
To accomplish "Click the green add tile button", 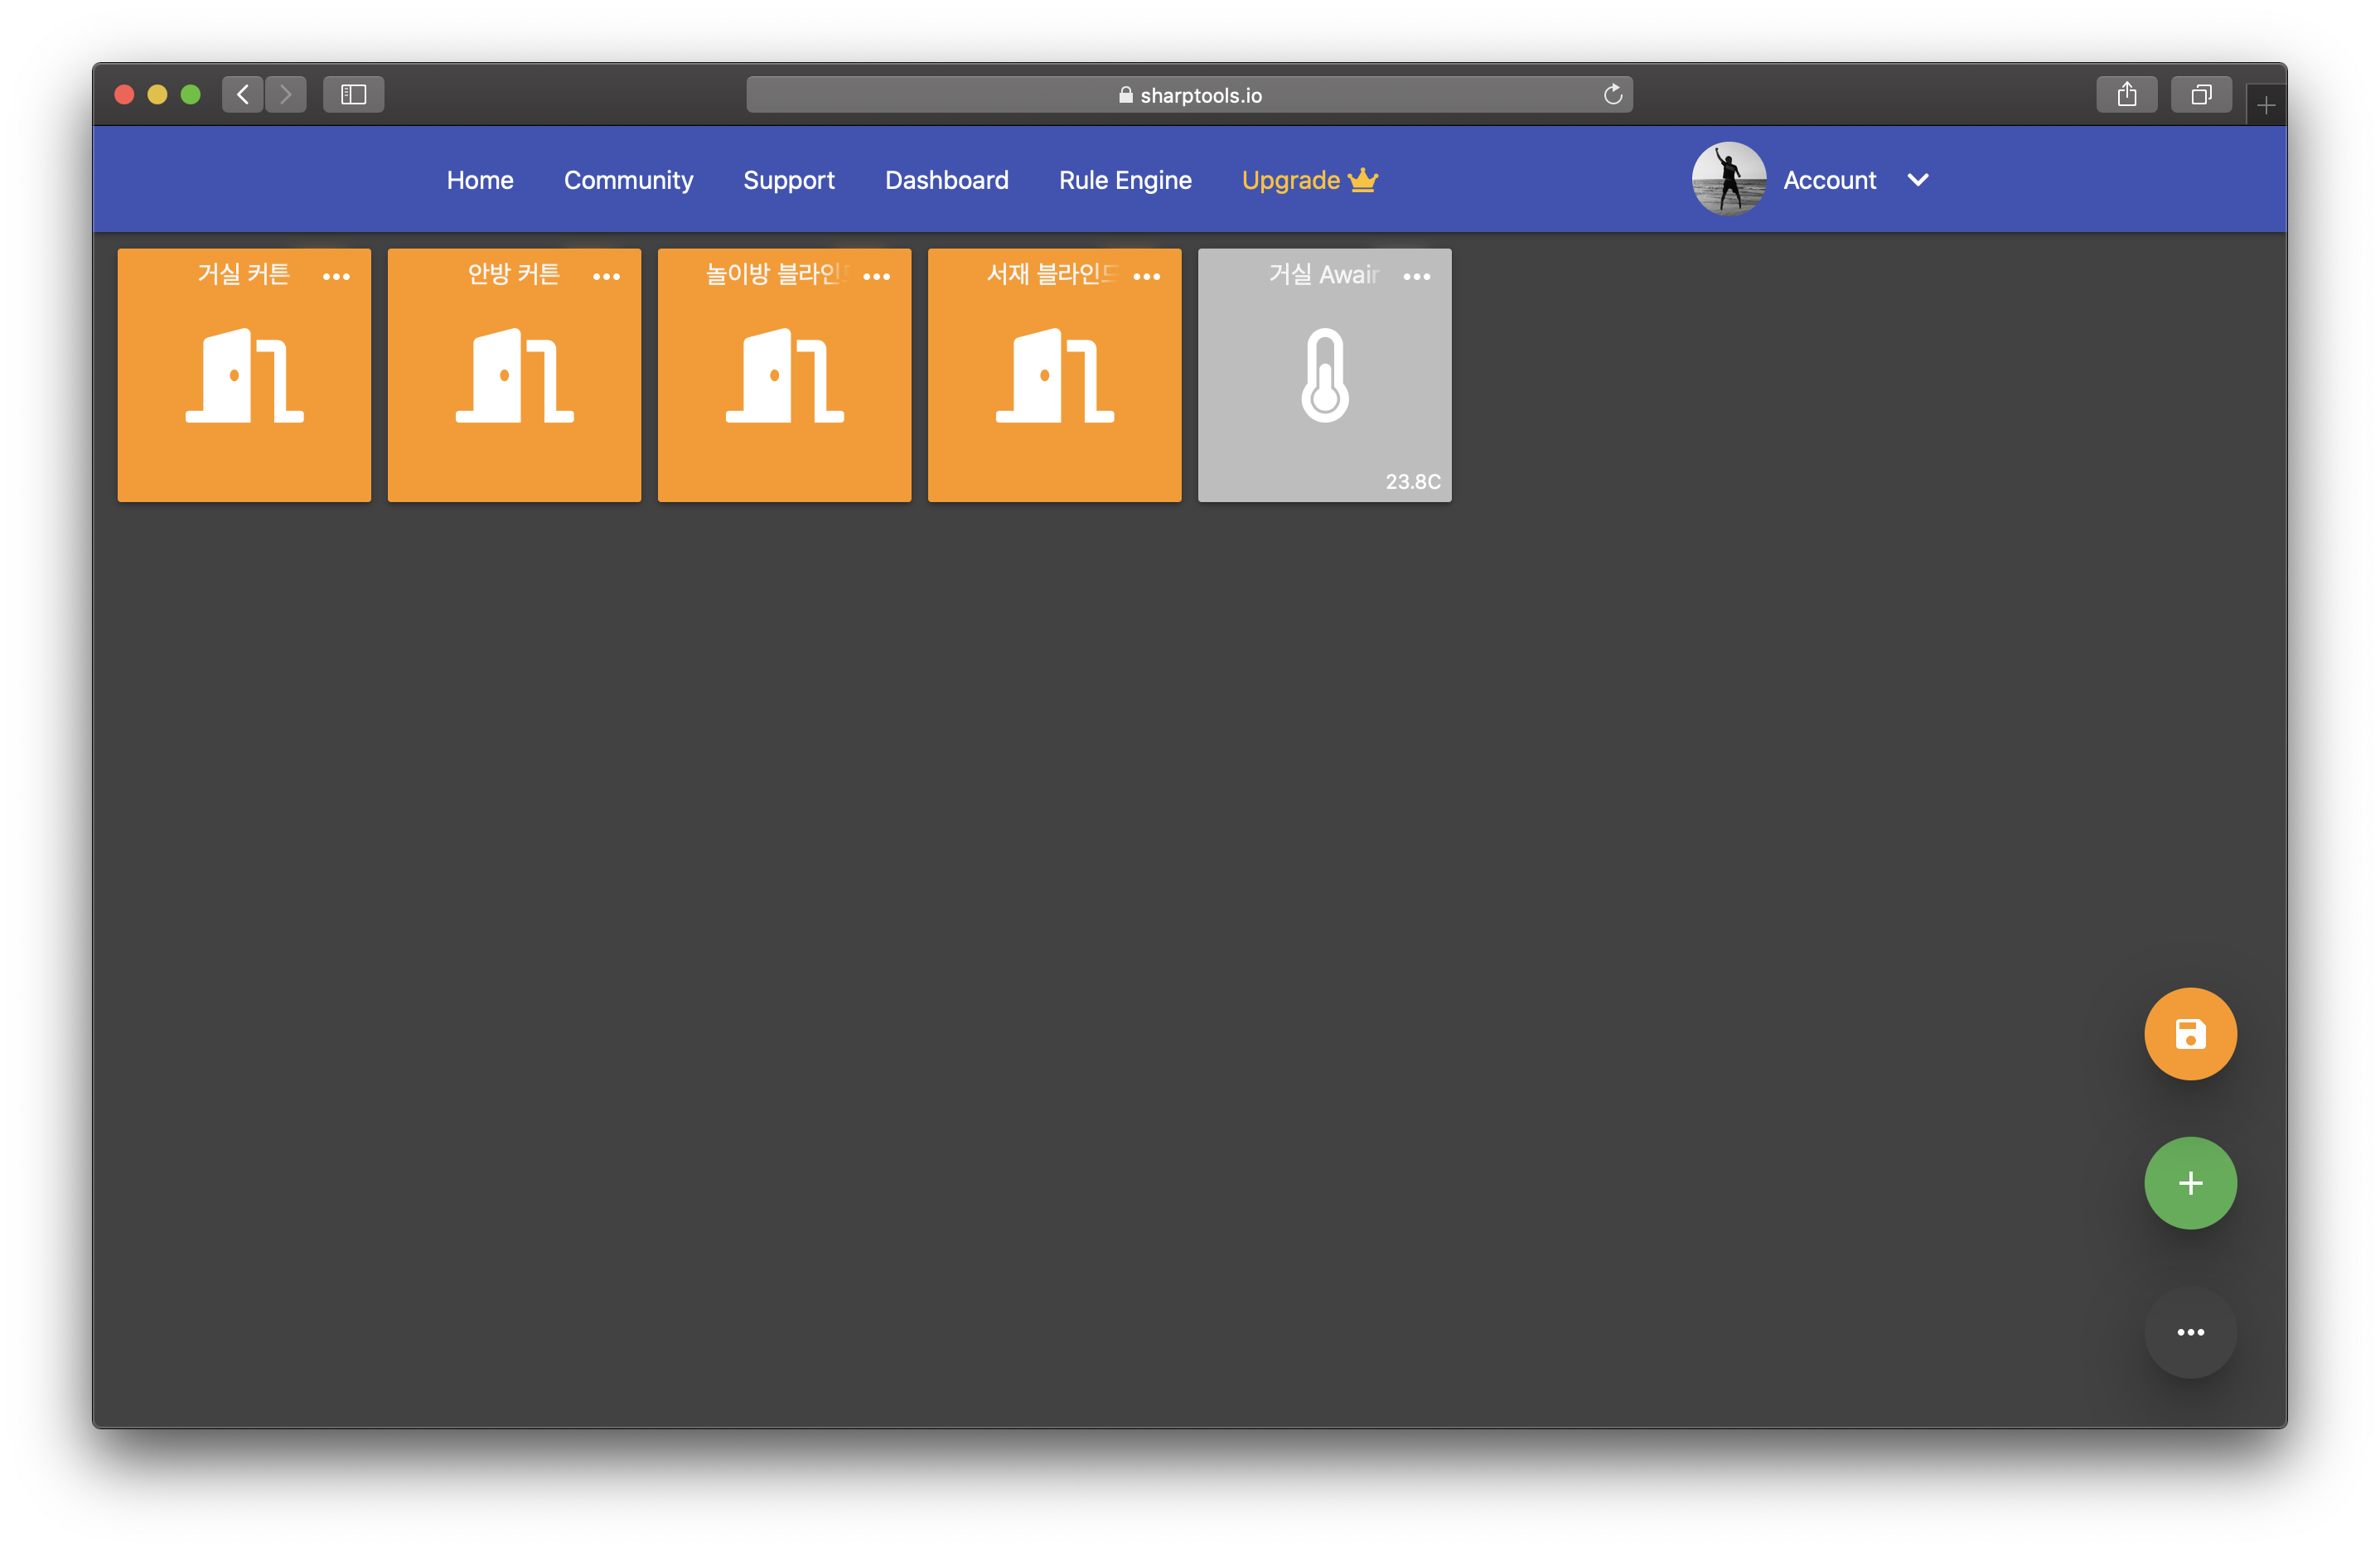I will point(2189,1182).
